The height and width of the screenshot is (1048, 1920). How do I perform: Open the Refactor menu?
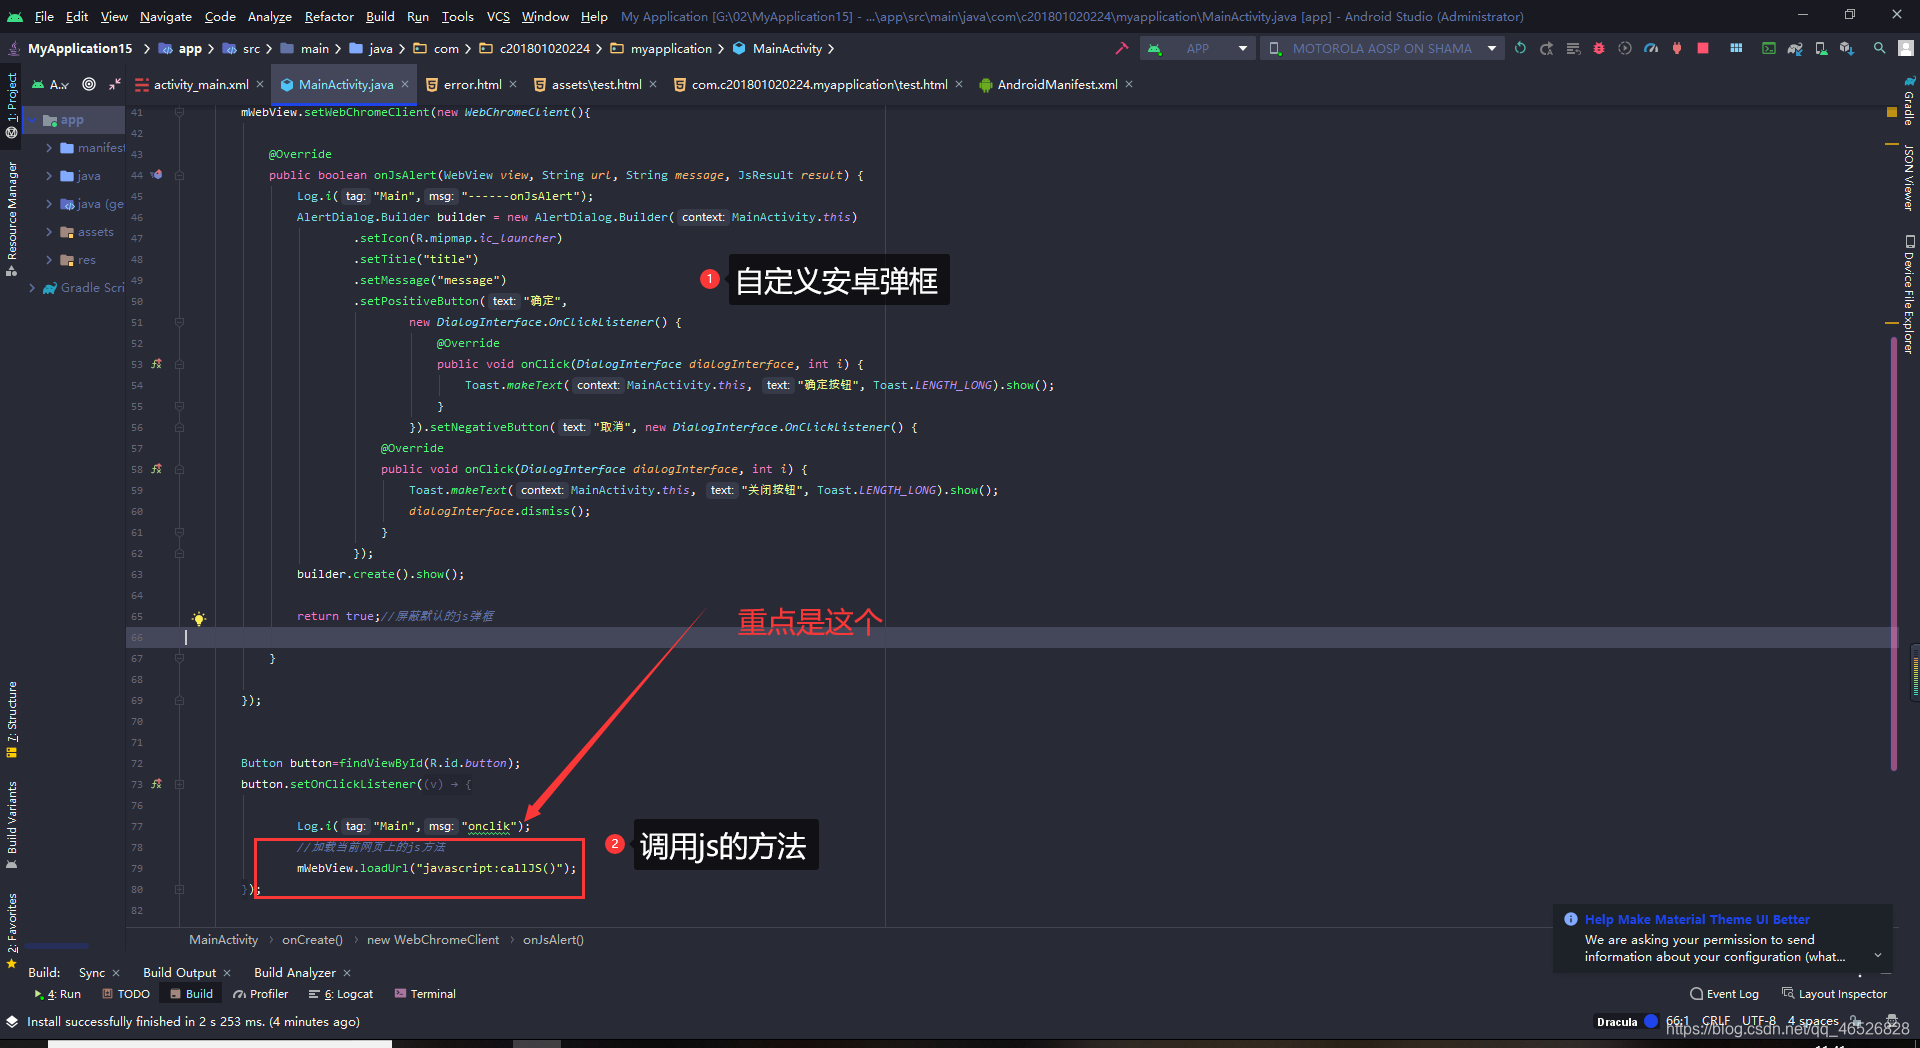click(329, 16)
